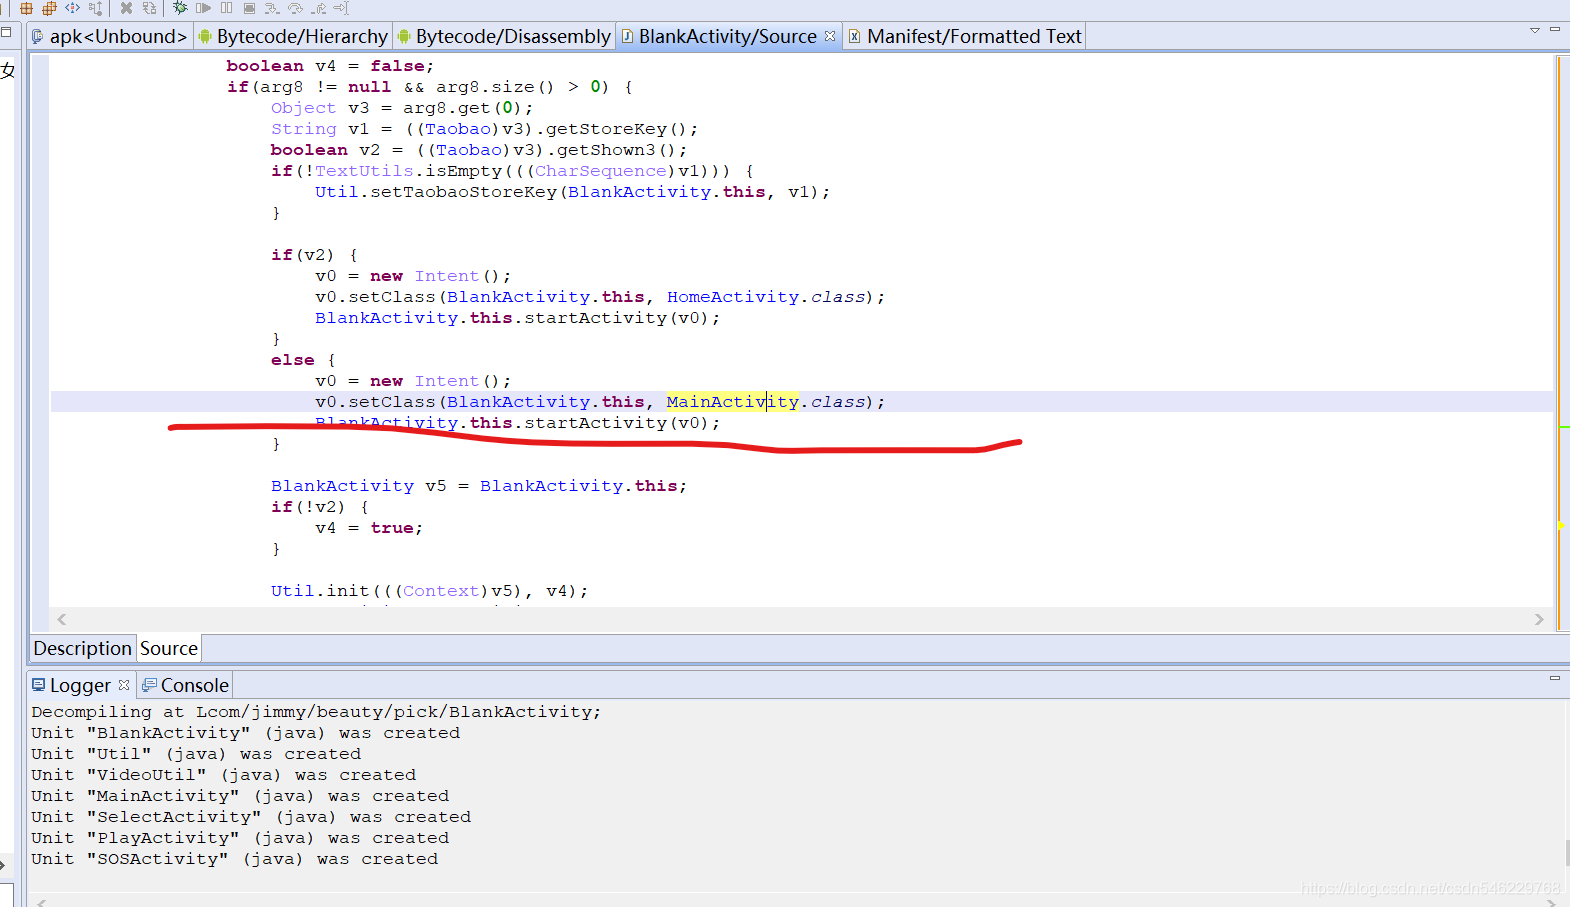Click log entry Unit "BlankActivity" was created

tap(245, 733)
